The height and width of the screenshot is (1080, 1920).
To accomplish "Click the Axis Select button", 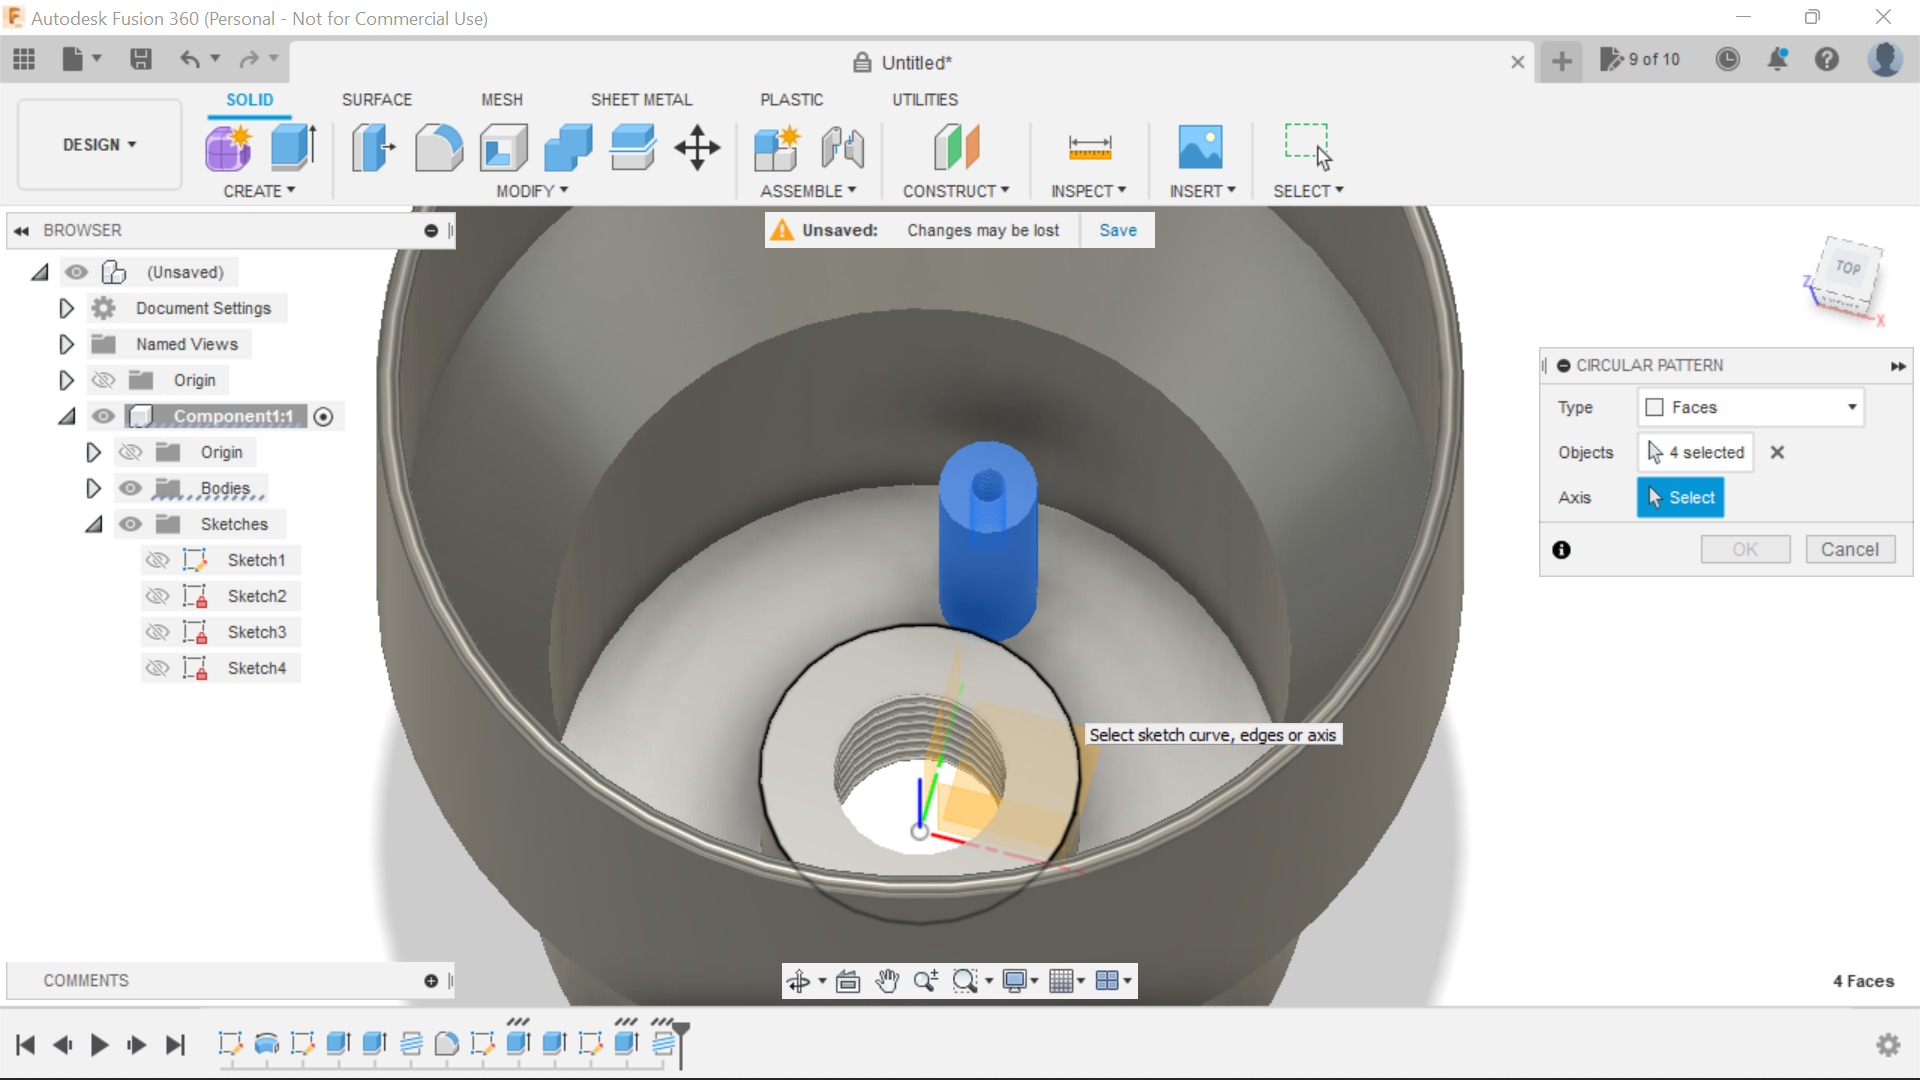I will tap(1680, 497).
